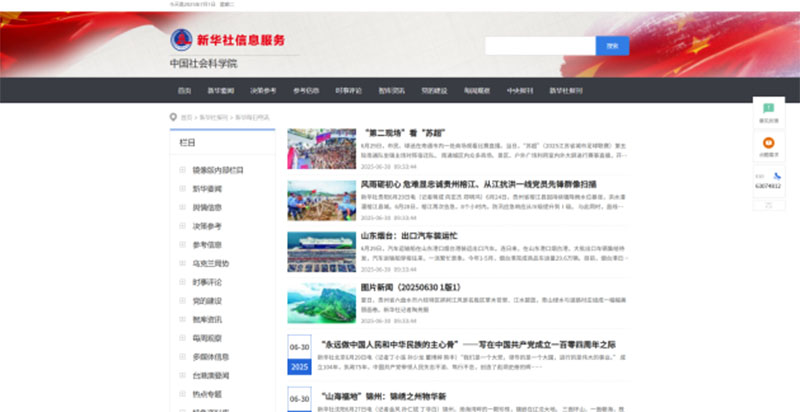The width and height of the screenshot is (800, 412).
Task: Go to 时事评论 in top navigation bar
Action: click(348, 91)
